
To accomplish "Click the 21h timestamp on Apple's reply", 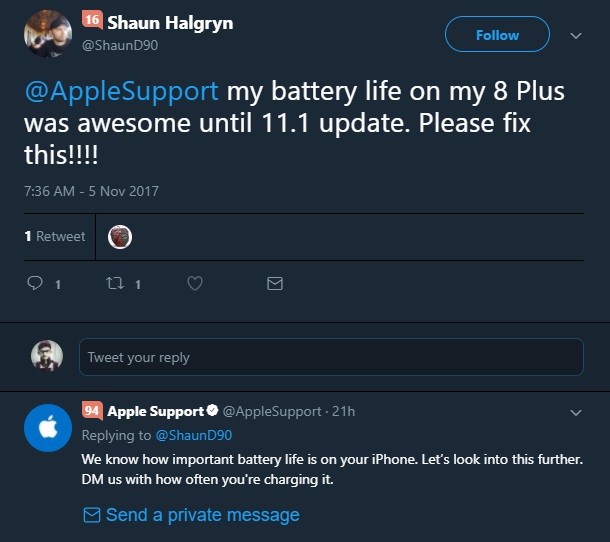I will coord(344,411).
